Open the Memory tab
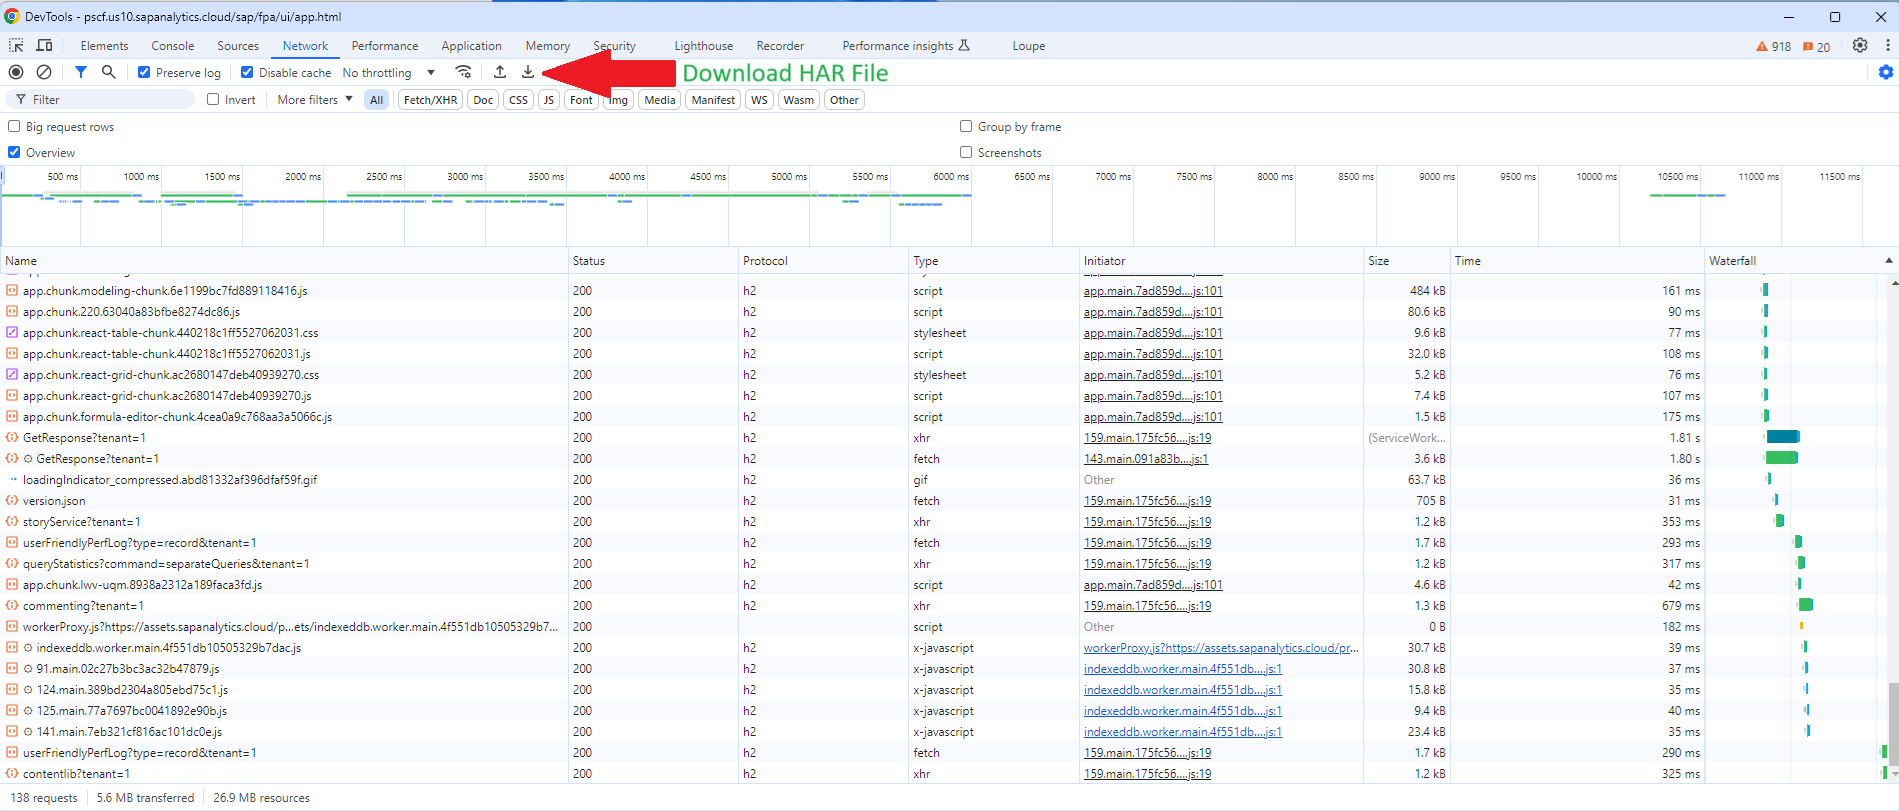Image resolution: width=1899 pixels, height=811 pixels. 548,46
